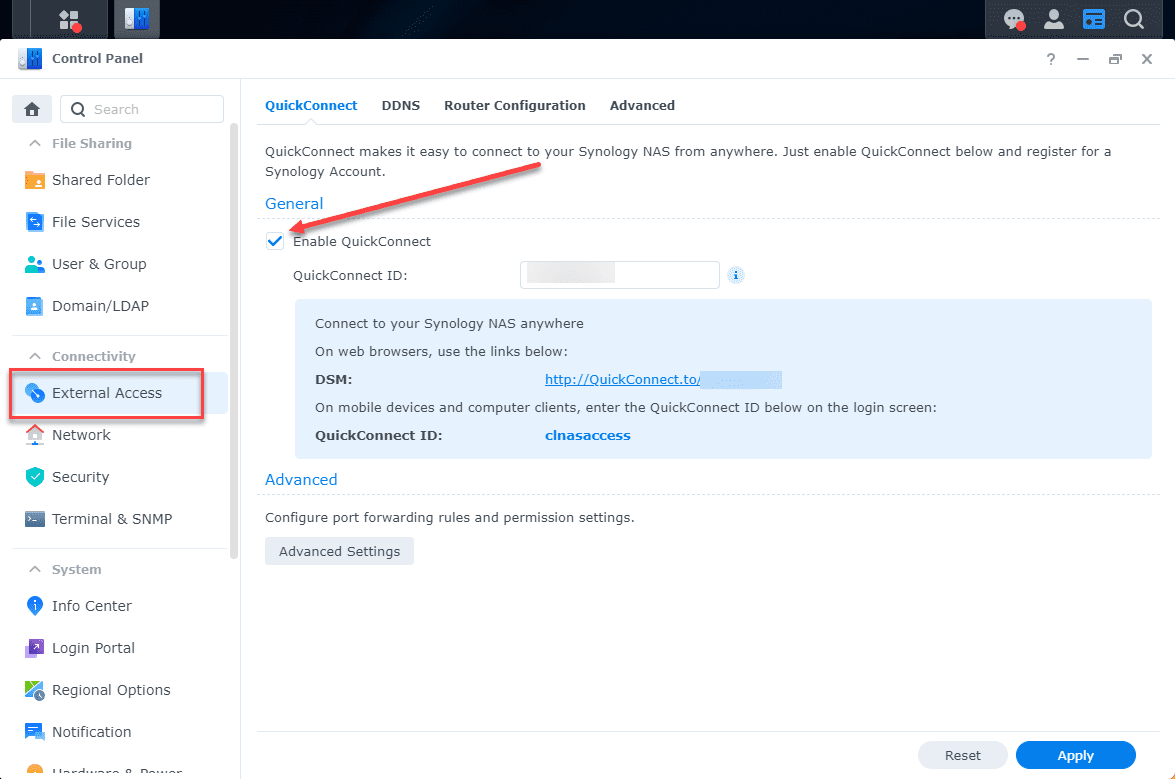
Task: Click the Domain/LDAP icon
Action: coord(34,306)
